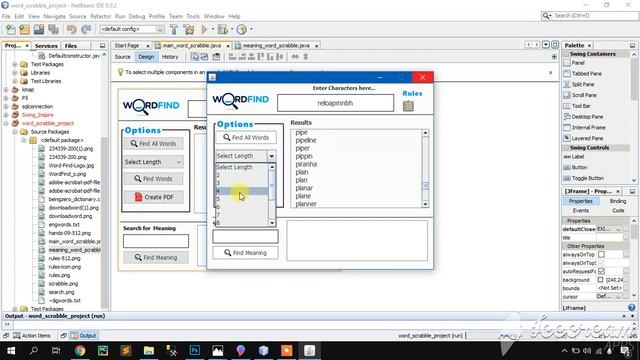Click Find Meaning in WordFind window
Image resolution: width=640 pixels, height=360 pixels.
point(245,253)
